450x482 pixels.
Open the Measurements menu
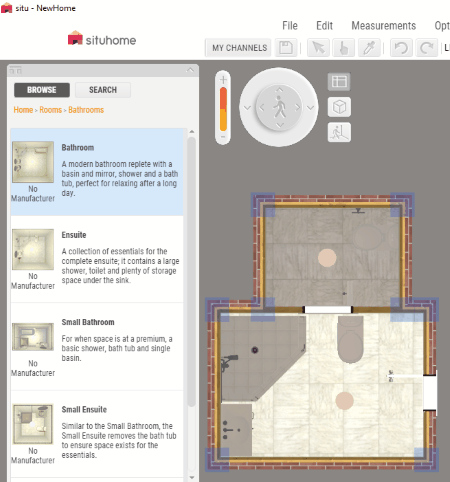tap(384, 26)
